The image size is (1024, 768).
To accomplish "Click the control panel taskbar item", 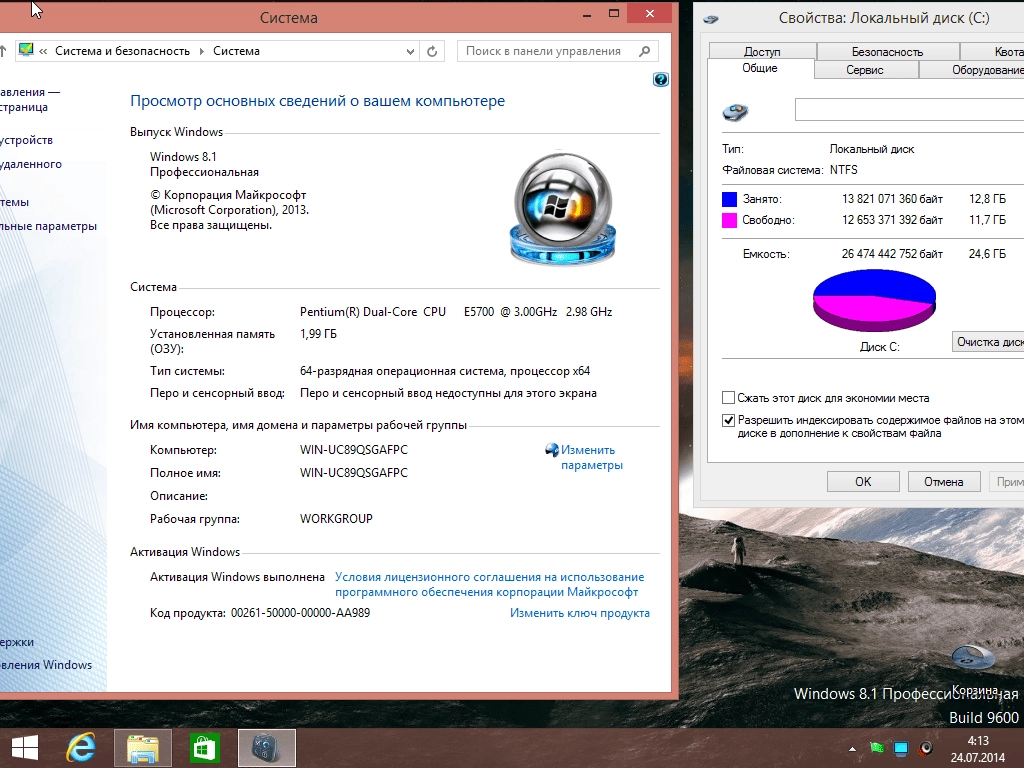I will point(266,748).
